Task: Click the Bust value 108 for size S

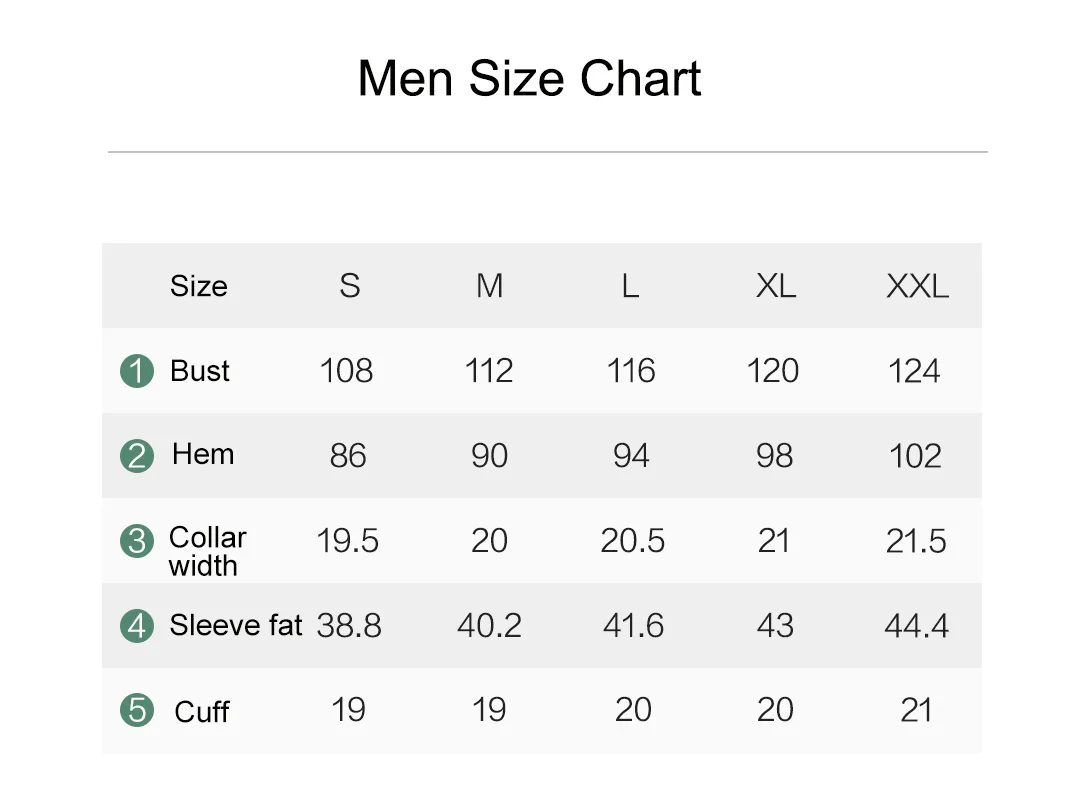Action: pyautogui.click(x=346, y=371)
